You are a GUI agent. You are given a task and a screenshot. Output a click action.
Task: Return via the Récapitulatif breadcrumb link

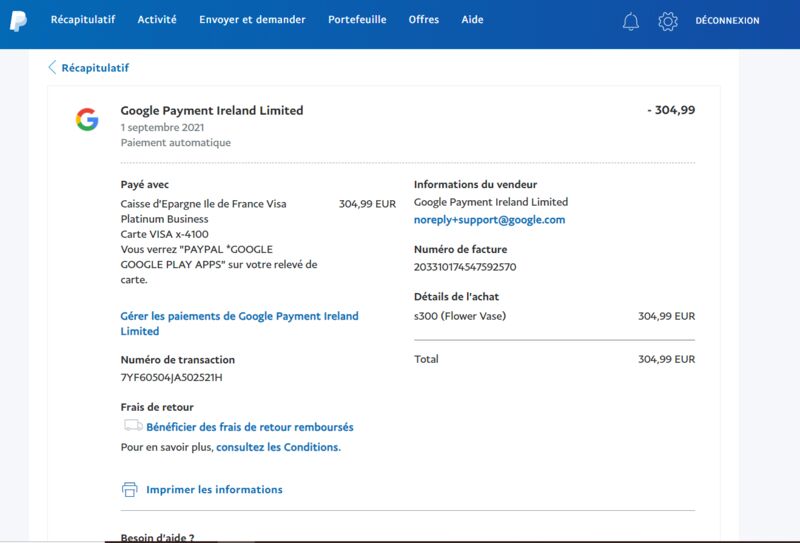coord(95,68)
